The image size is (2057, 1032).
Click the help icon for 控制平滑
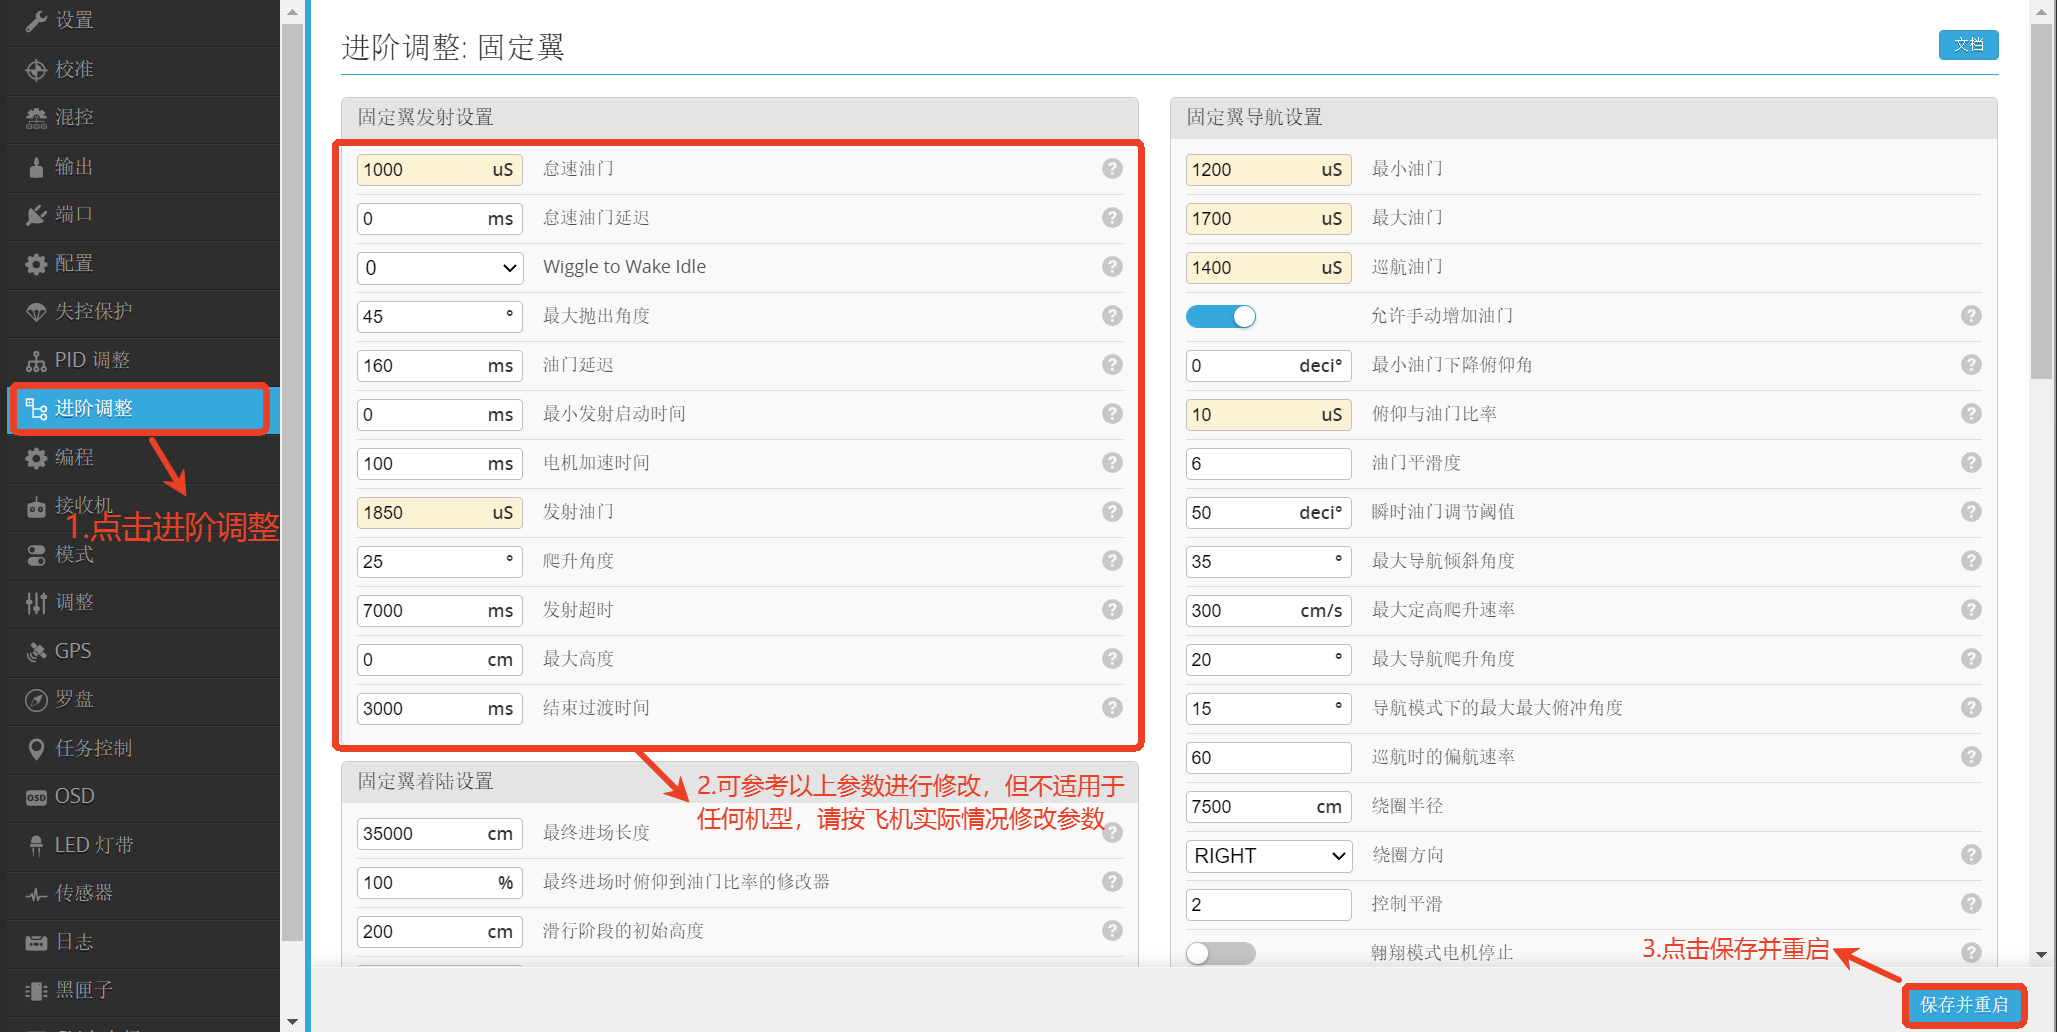[1971, 904]
